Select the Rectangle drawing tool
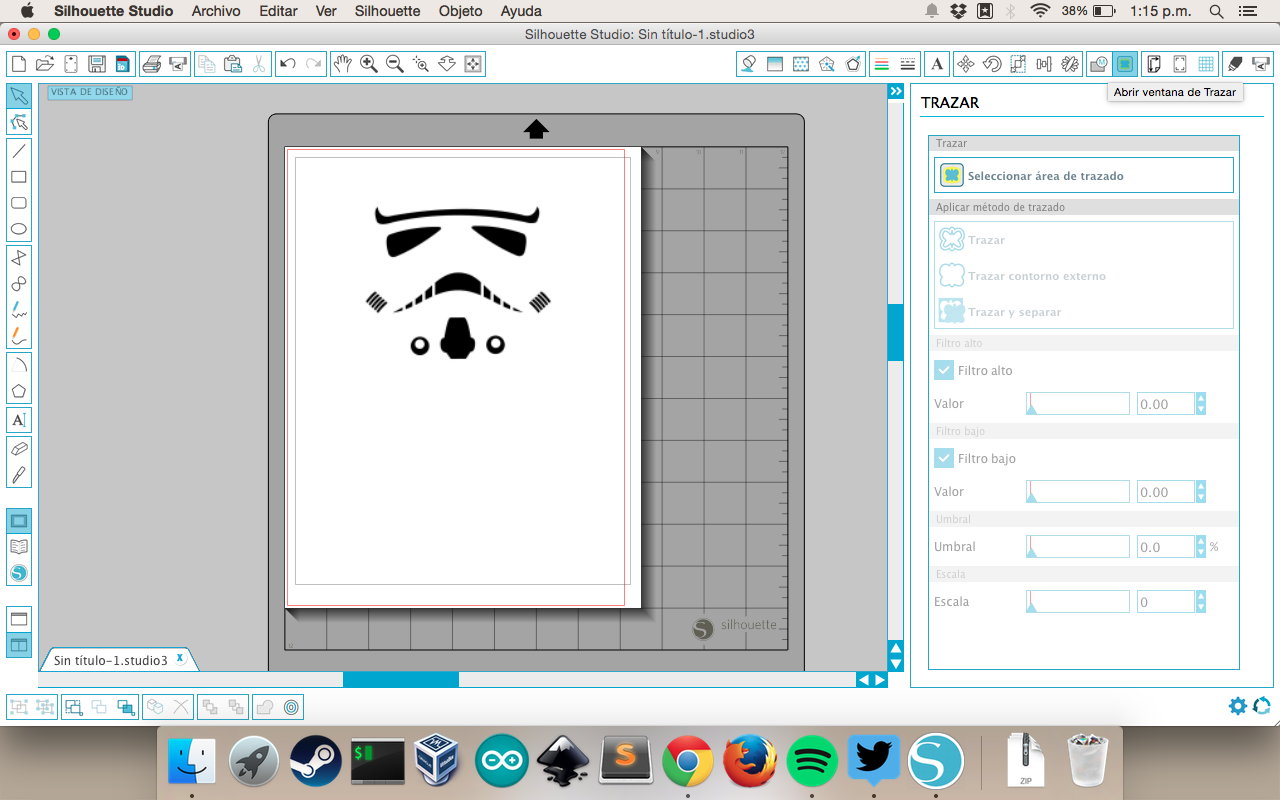Image resolution: width=1280 pixels, height=800 pixels. tap(19, 177)
